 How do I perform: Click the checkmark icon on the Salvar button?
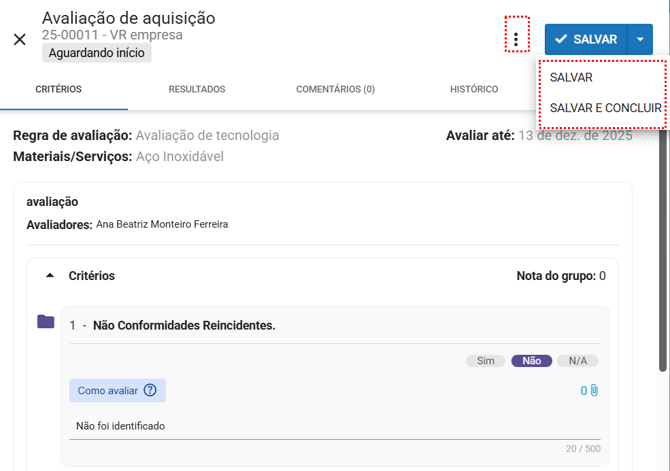(x=561, y=39)
